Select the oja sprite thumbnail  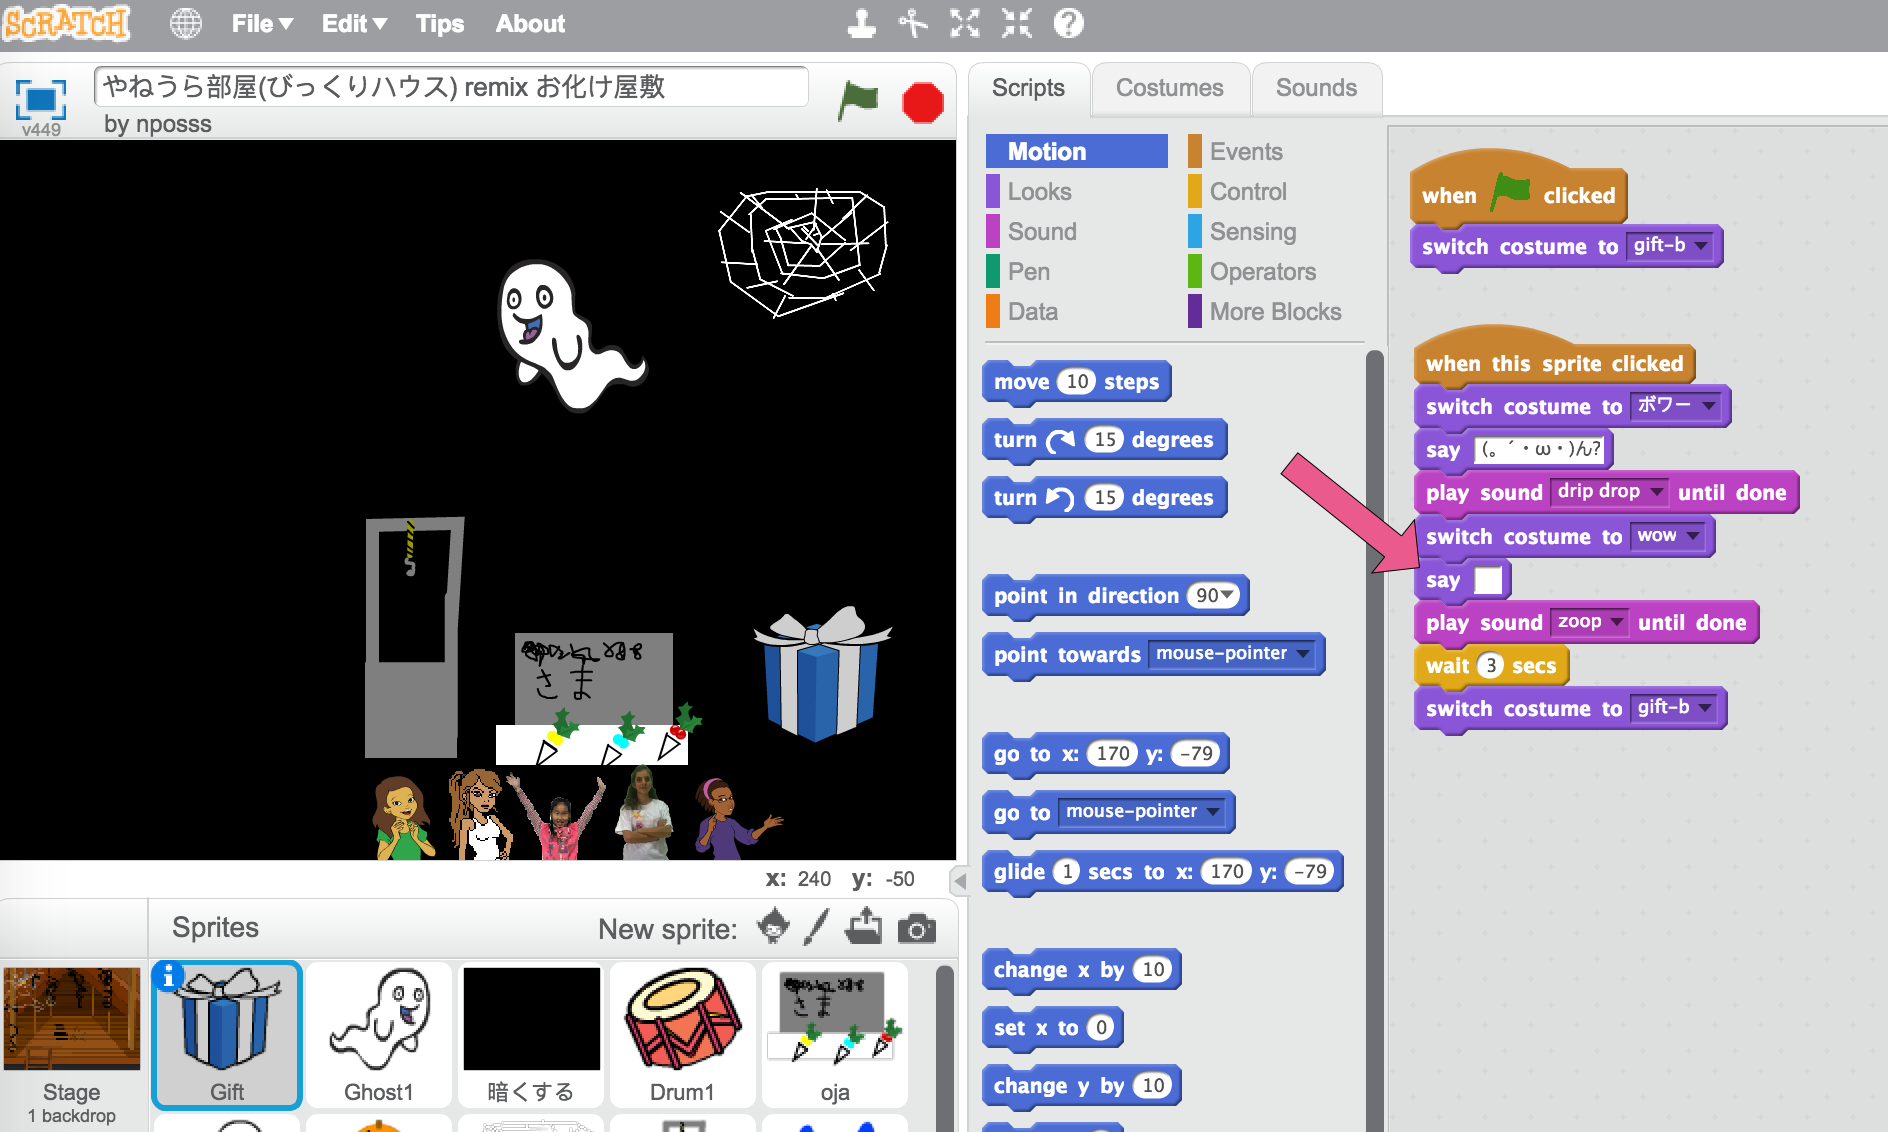point(835,1035)
